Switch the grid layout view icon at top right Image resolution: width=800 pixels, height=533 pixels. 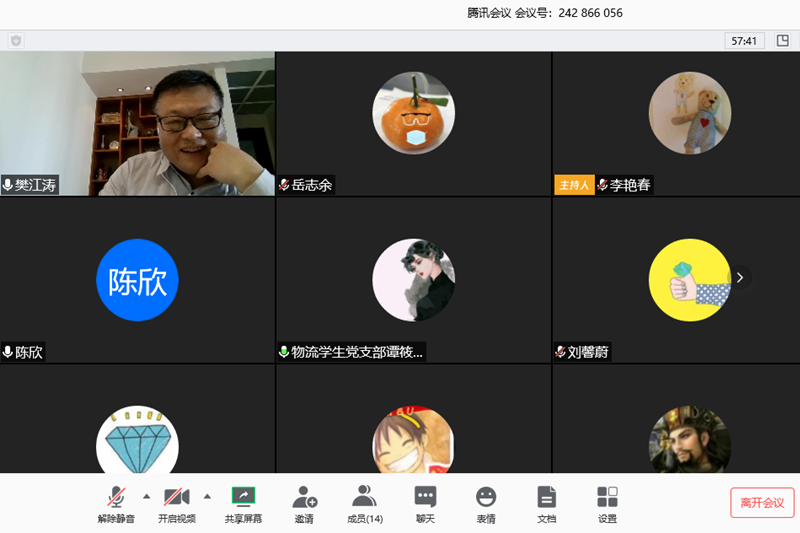782,41
